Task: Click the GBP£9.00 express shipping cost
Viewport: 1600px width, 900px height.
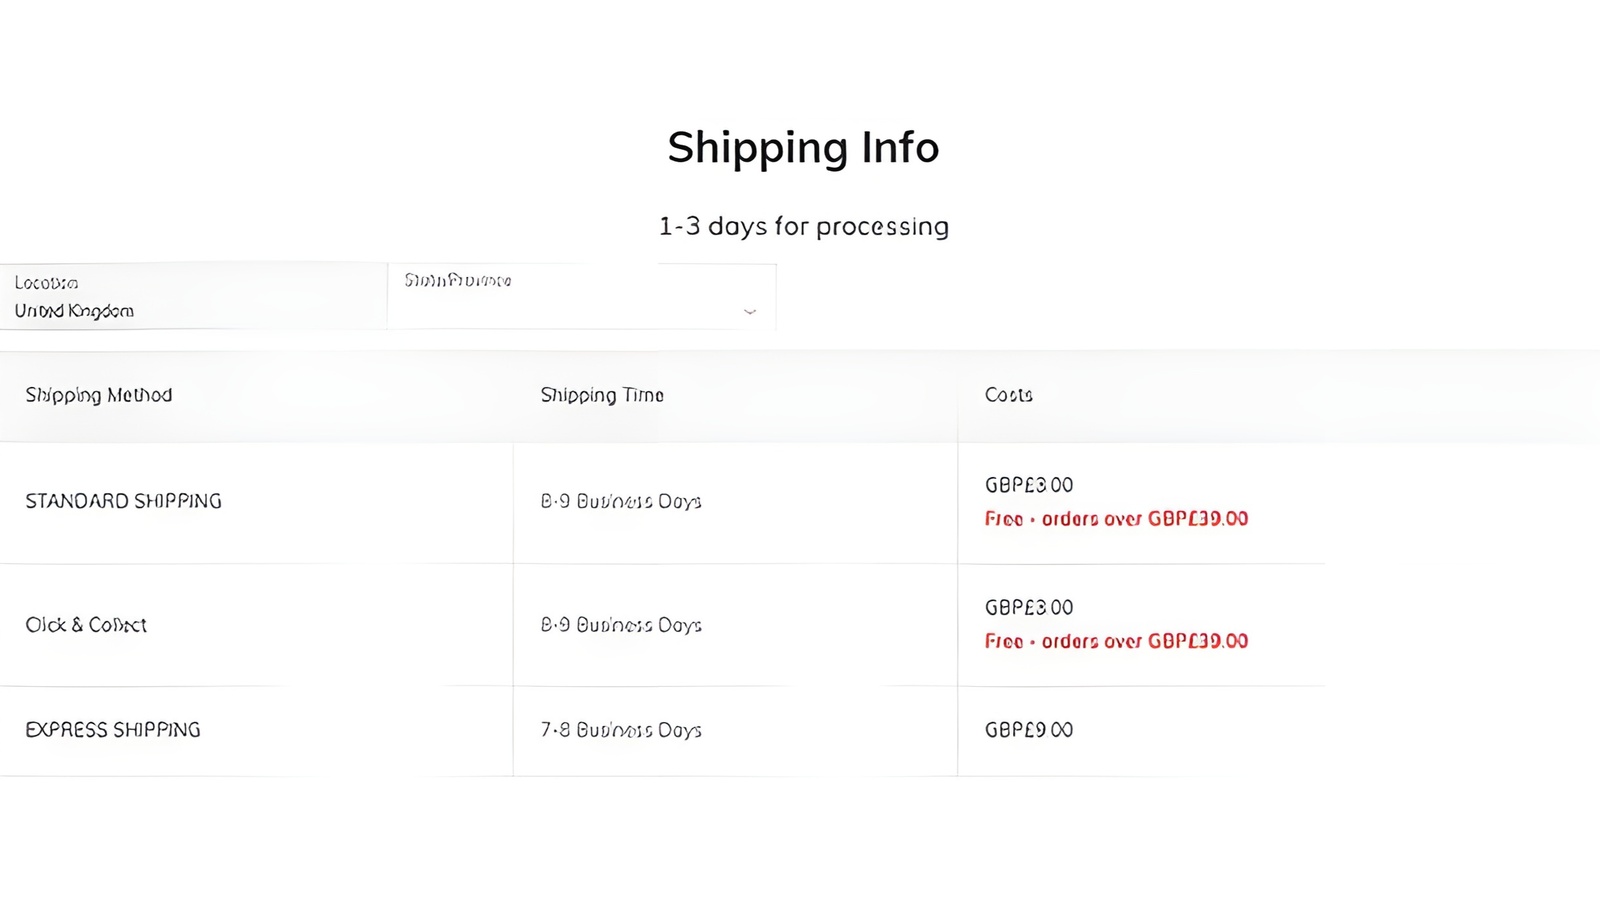Action: click(1028, 730)
